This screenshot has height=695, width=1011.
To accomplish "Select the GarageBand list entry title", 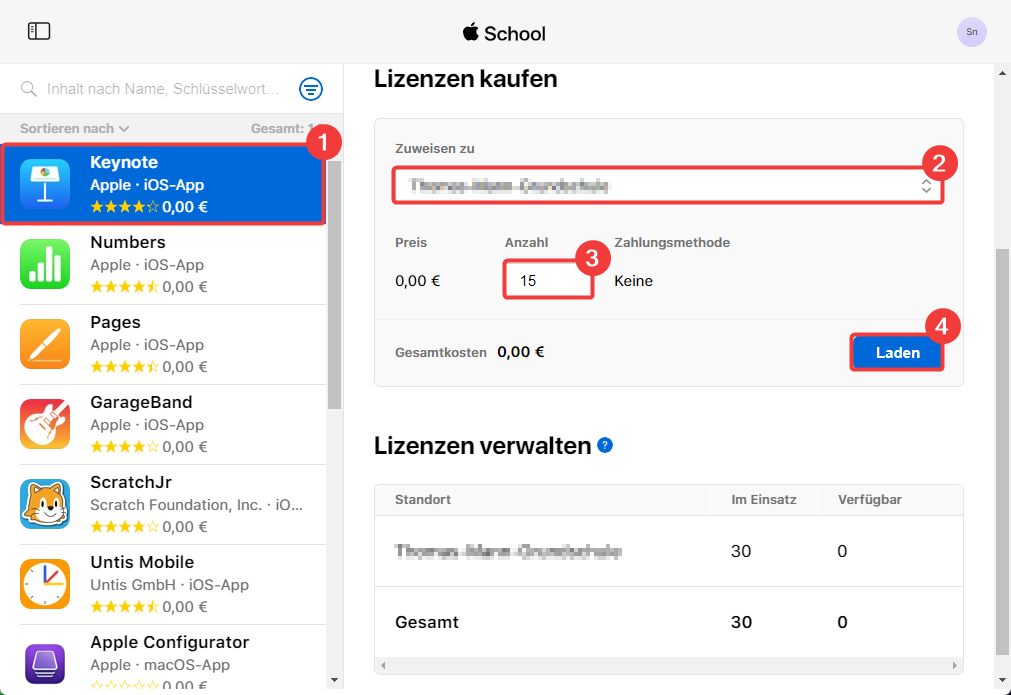I will pyautogui.click(x=141, y=402).
